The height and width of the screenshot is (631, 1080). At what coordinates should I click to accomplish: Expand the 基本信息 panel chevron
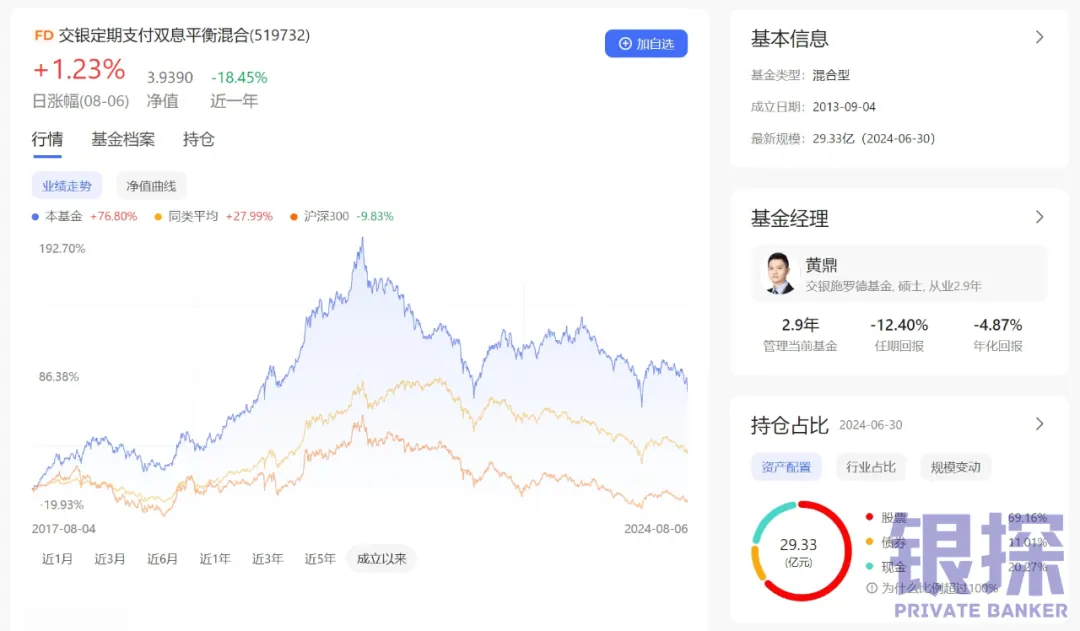[1039, 37]
